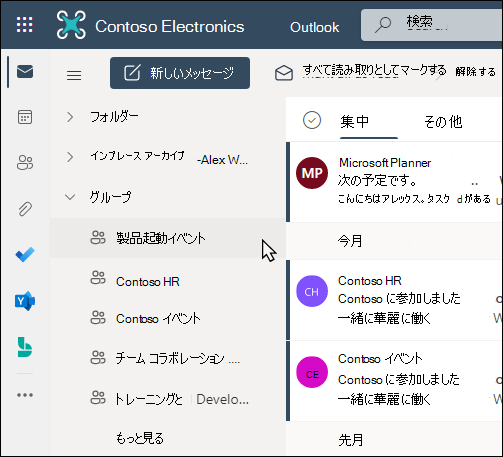503x457 pixels.
Task: Click in the 検索 search box
Action: click(432, 25)
